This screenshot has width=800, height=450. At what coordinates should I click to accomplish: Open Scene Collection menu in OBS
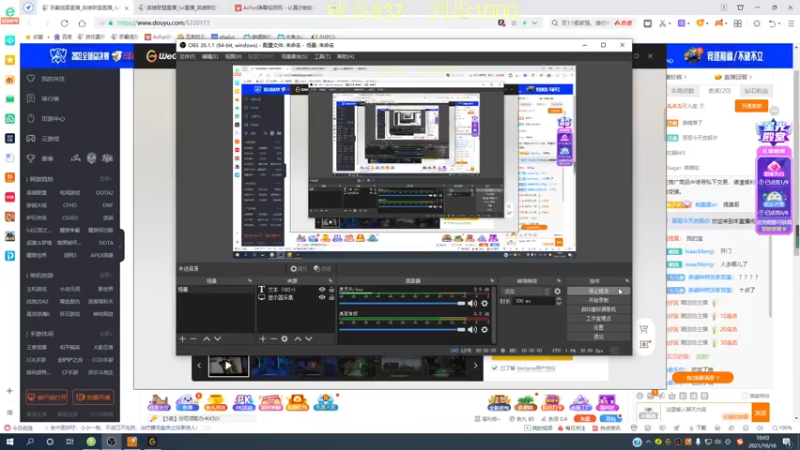(294, 57)
